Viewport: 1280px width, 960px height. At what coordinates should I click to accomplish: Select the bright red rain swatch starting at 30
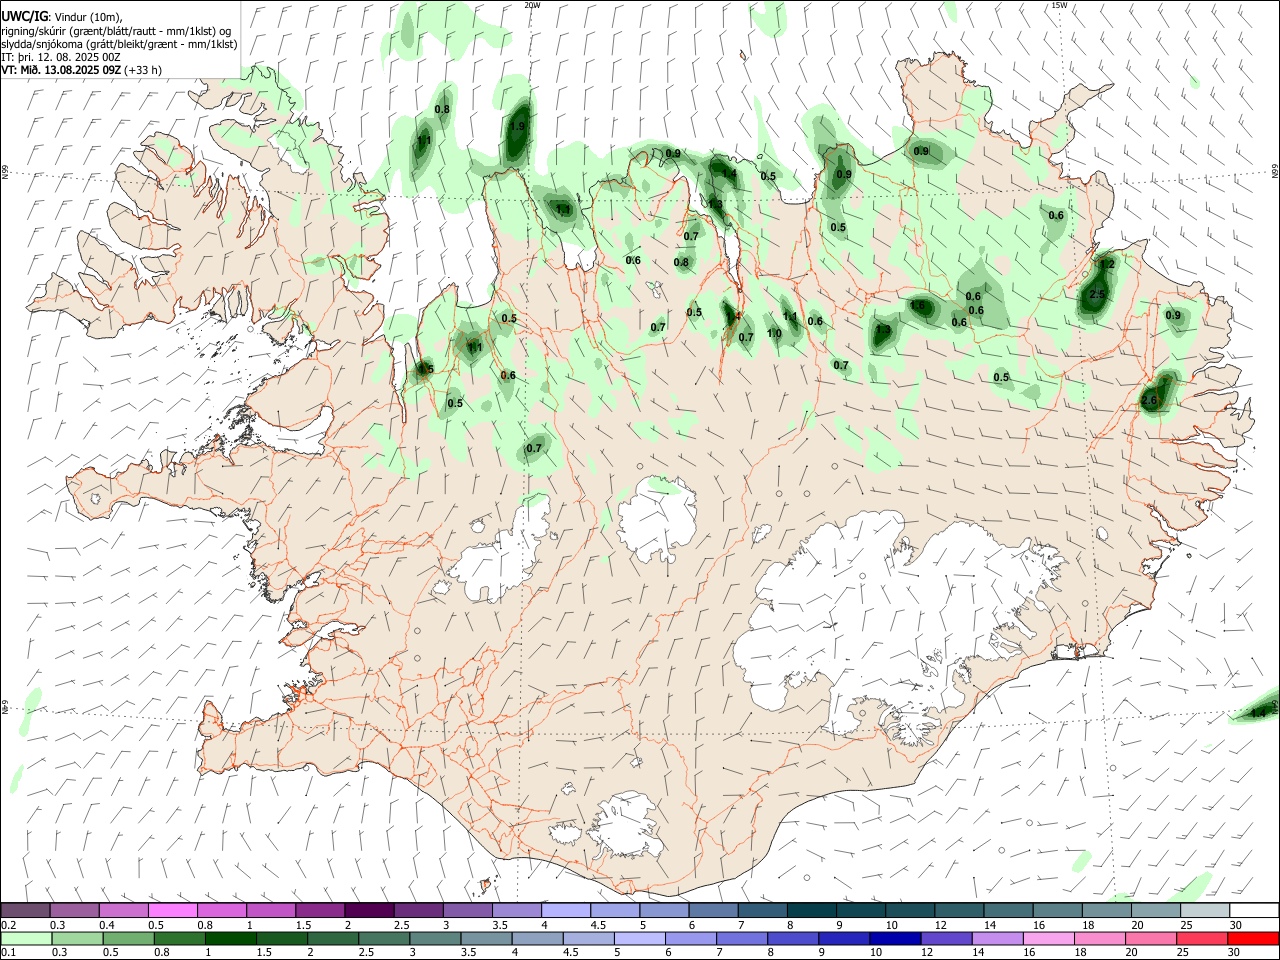coord(1252,938)
